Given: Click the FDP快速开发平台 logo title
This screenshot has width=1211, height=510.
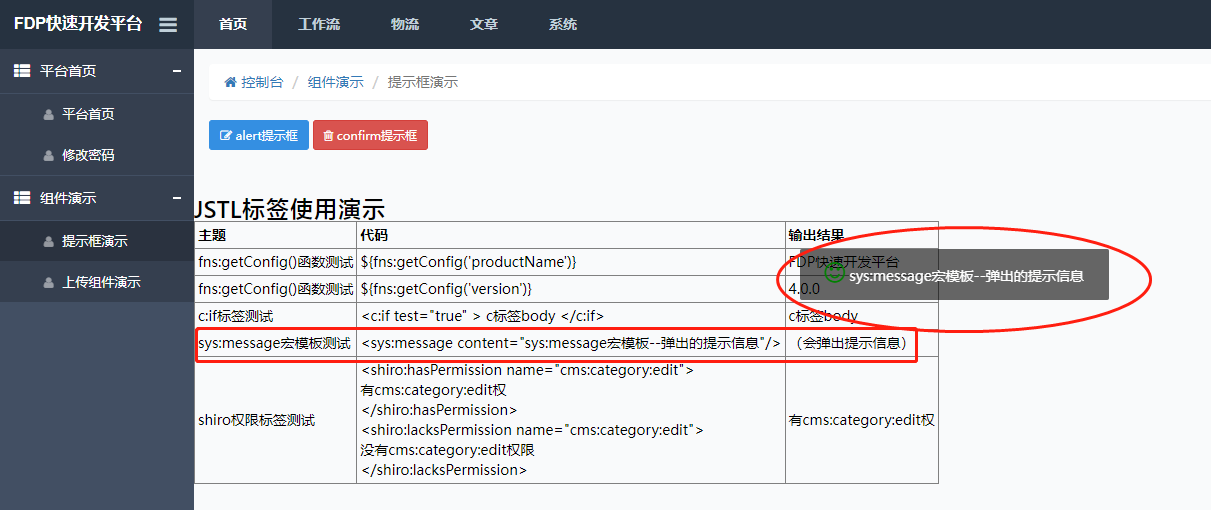Looking at the screenshot, I should click(x=78, y=24).
